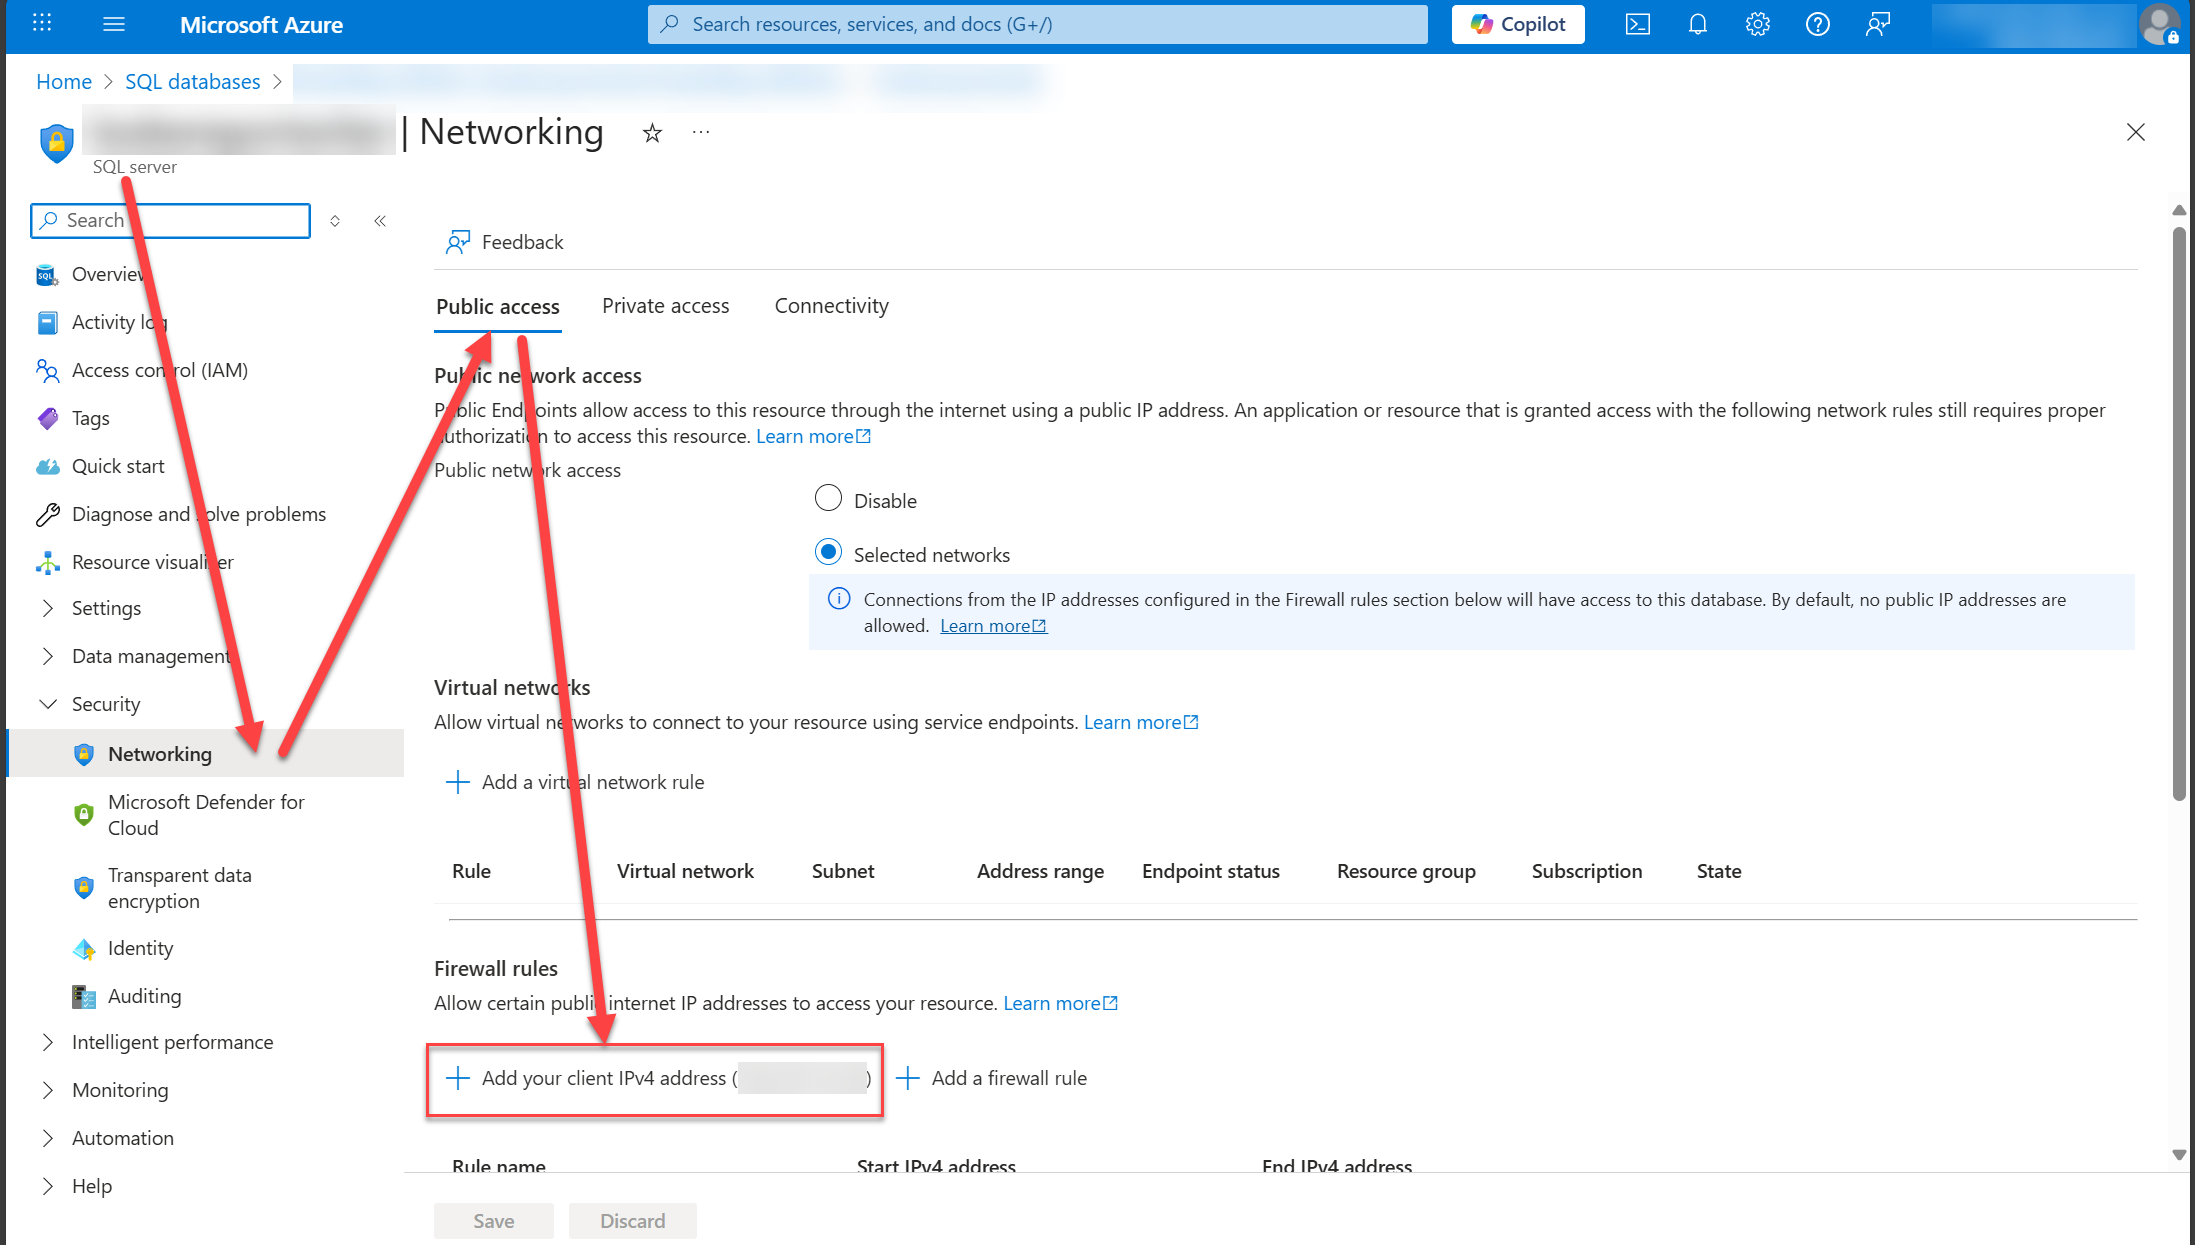
Task: Select the Disable radio option
Action: [828, 498]
